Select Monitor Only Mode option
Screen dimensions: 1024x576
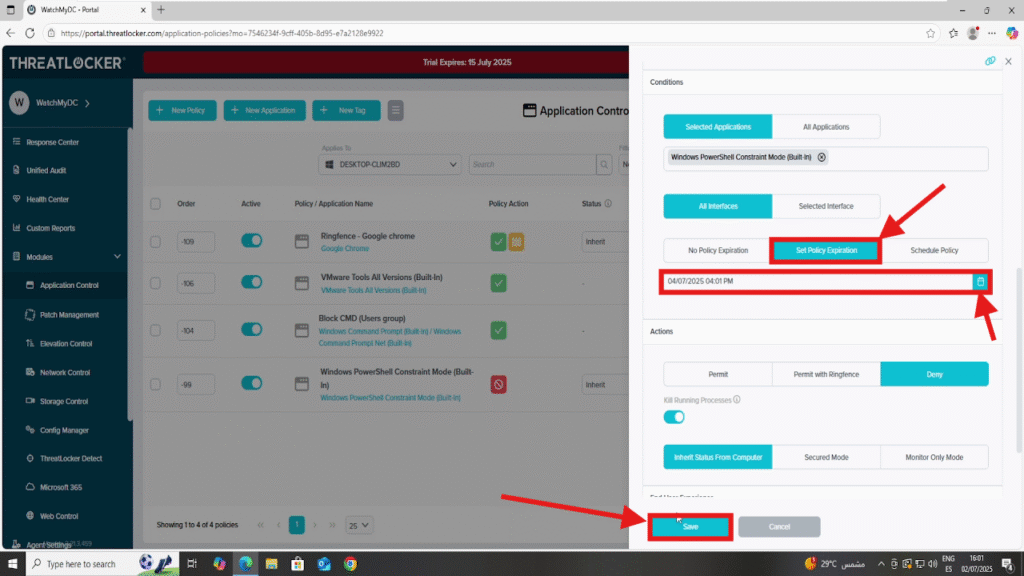935,457
